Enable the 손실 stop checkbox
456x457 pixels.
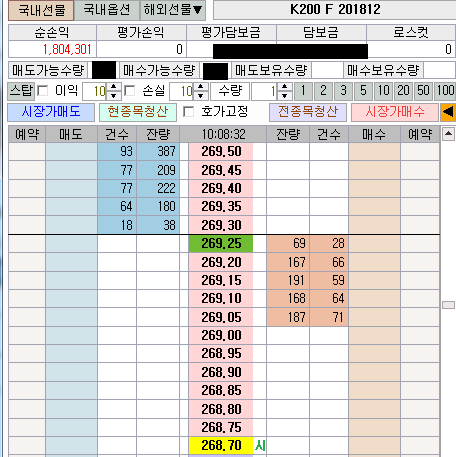tap(130, 91)
